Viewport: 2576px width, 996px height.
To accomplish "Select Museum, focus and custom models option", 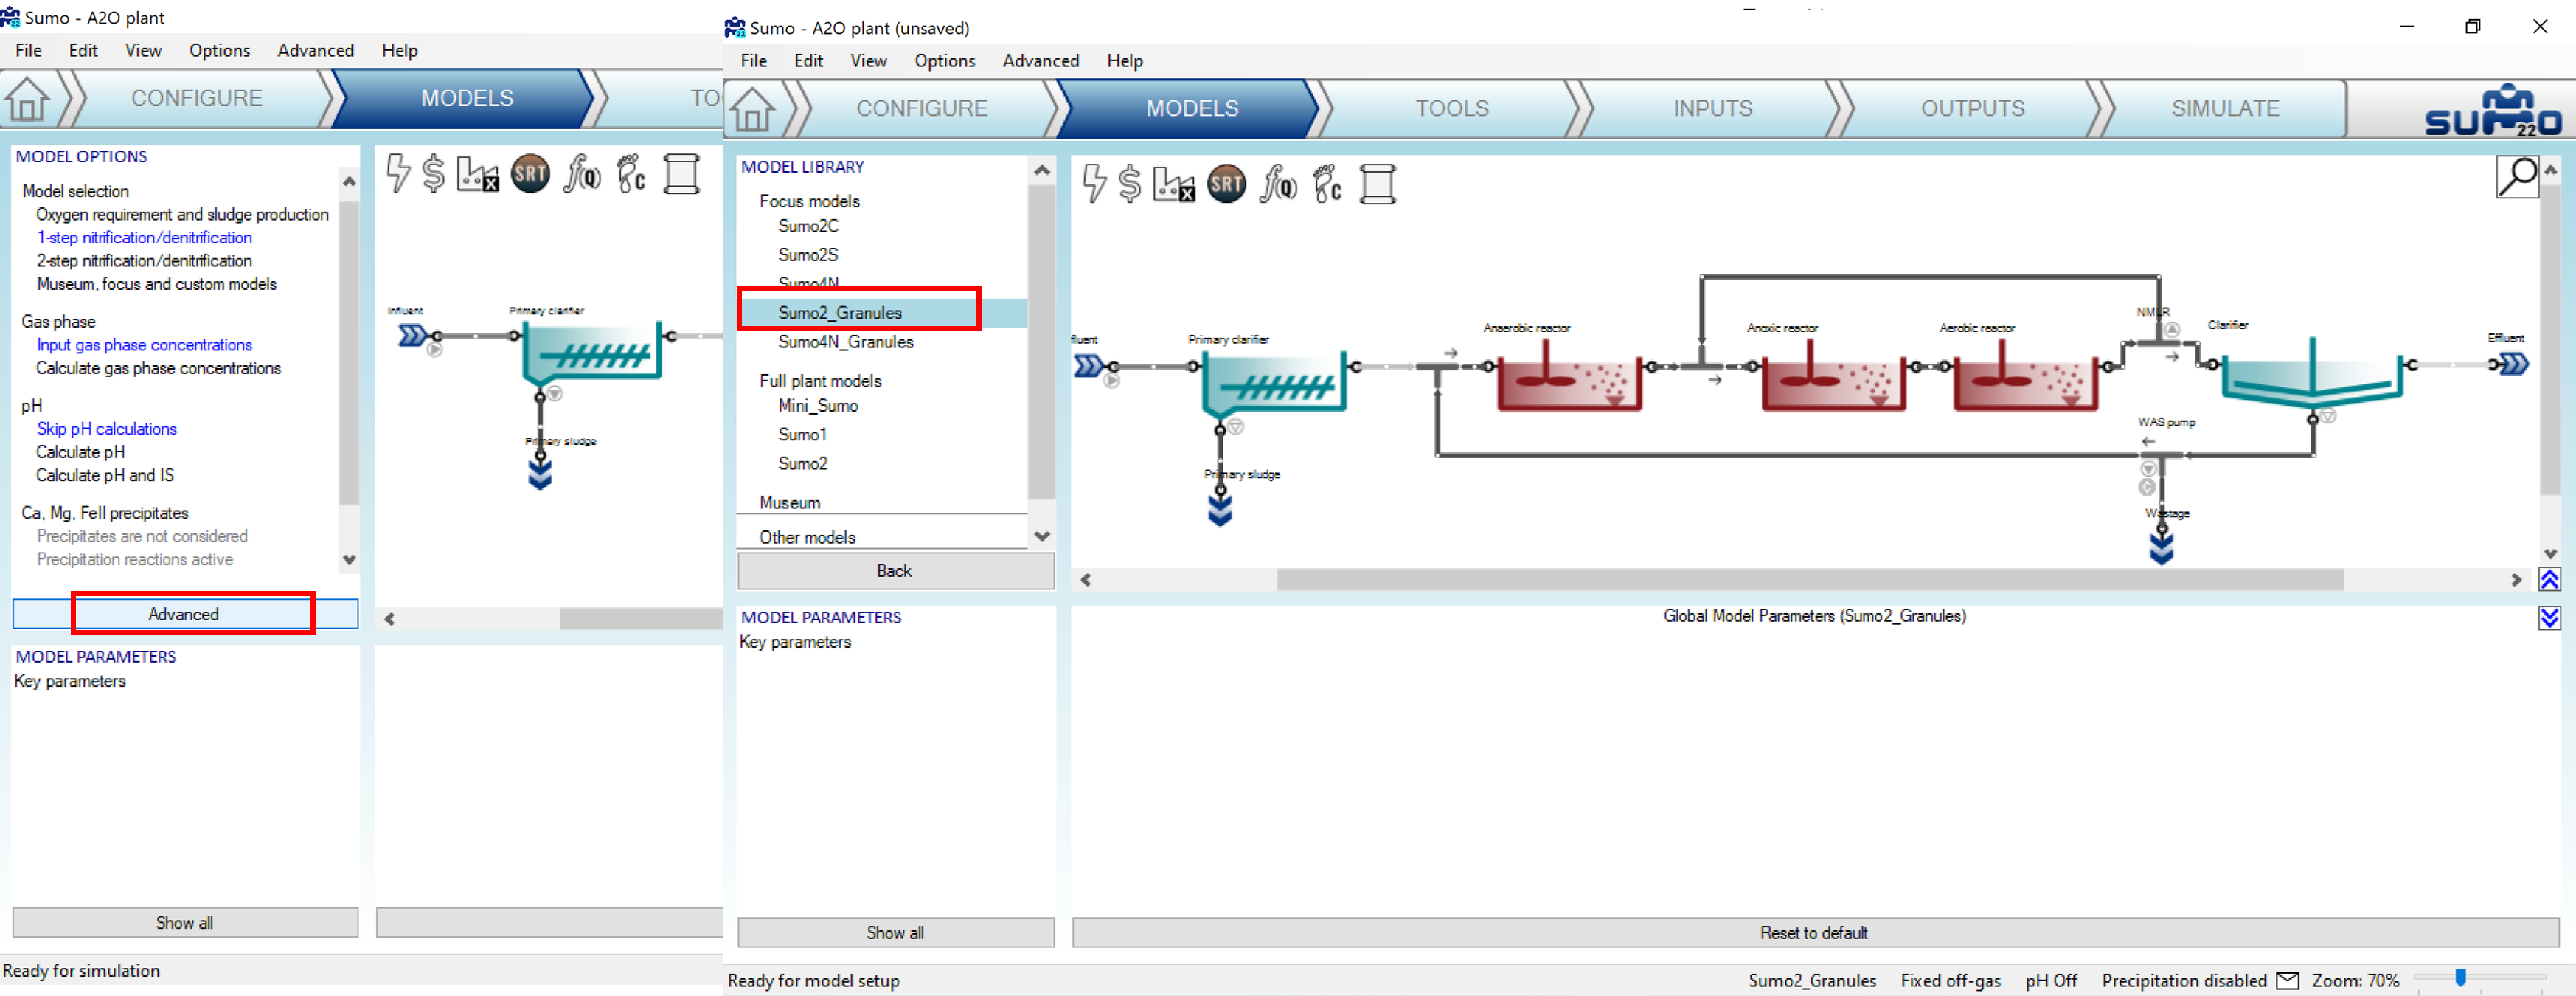I will click(157, 284).
